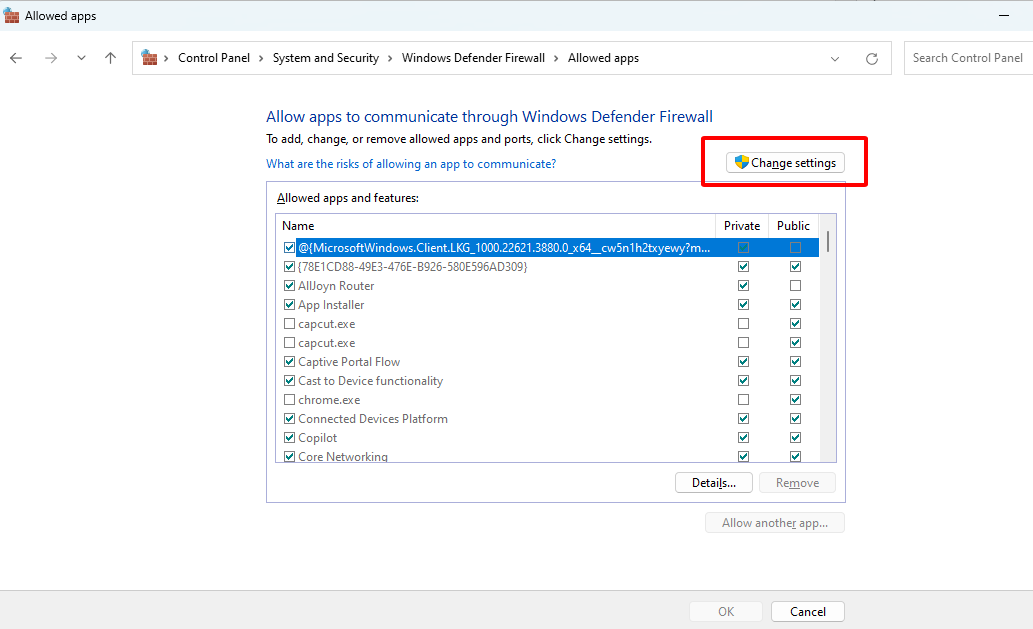Expand chevron after Control Panel breadcrumb
1033x629 pixels.
pyautogui.click(x=261, y=59)
